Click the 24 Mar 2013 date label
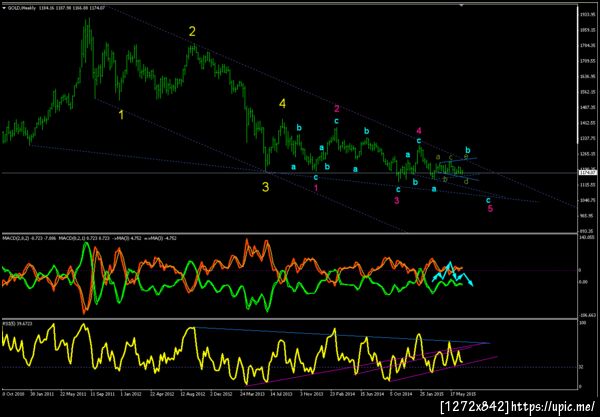This screenshot has height=417, width=600. coord(253,394)
